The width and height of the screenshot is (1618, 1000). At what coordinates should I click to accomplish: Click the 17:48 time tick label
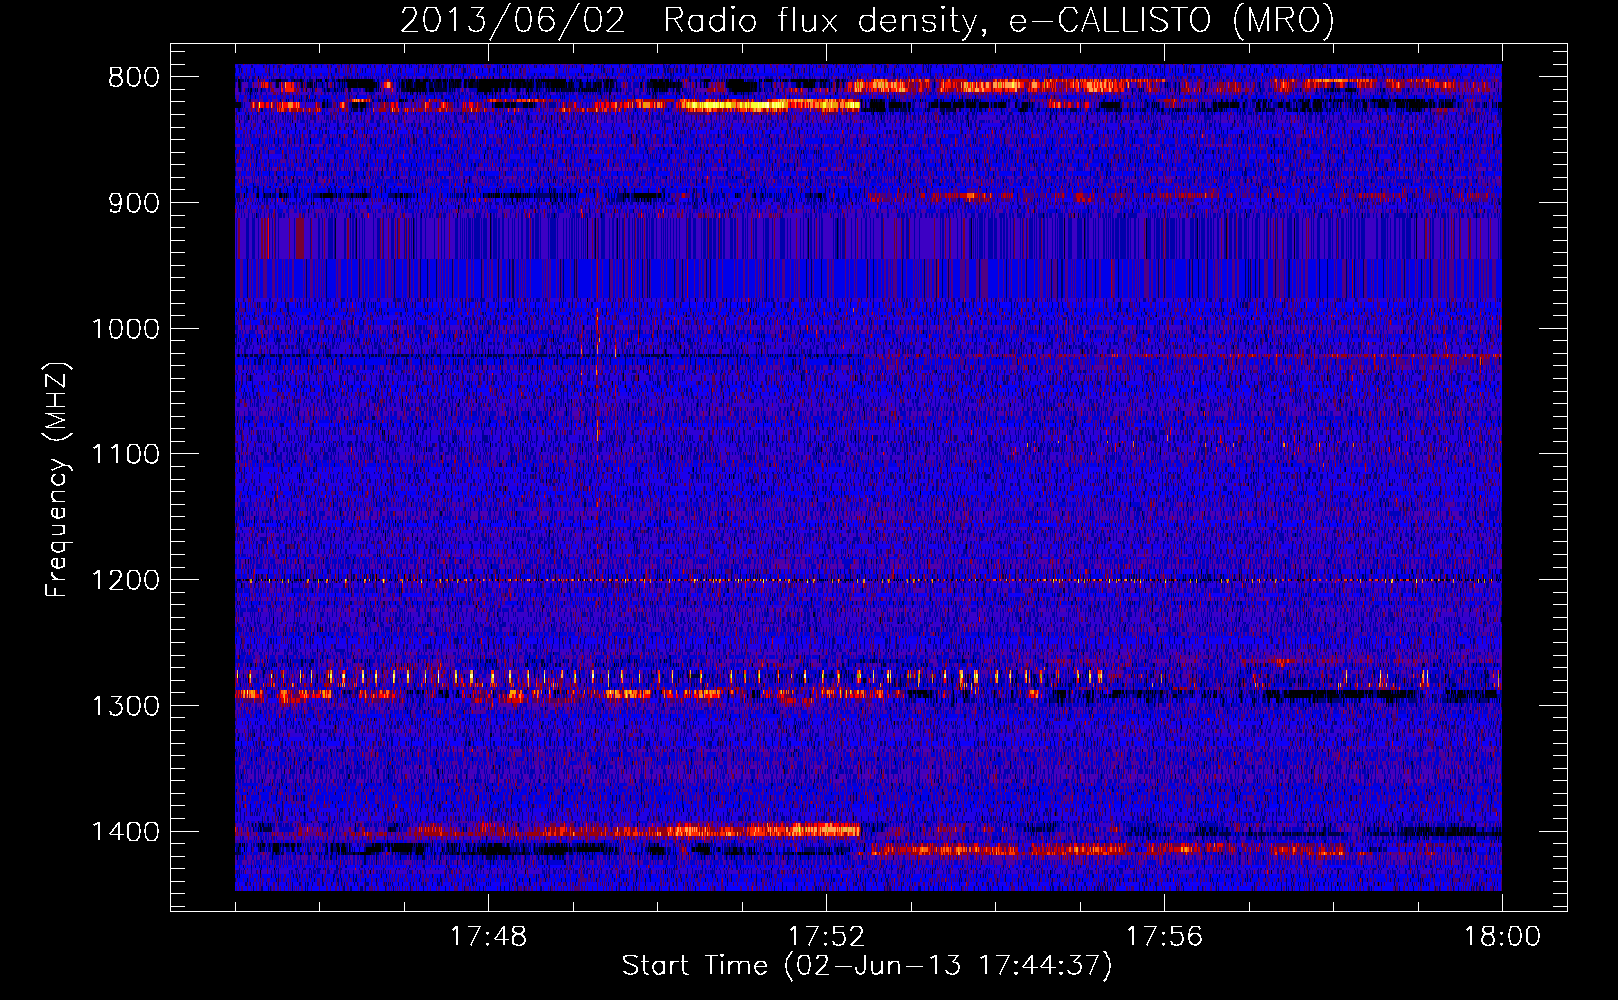click(488, 937)
